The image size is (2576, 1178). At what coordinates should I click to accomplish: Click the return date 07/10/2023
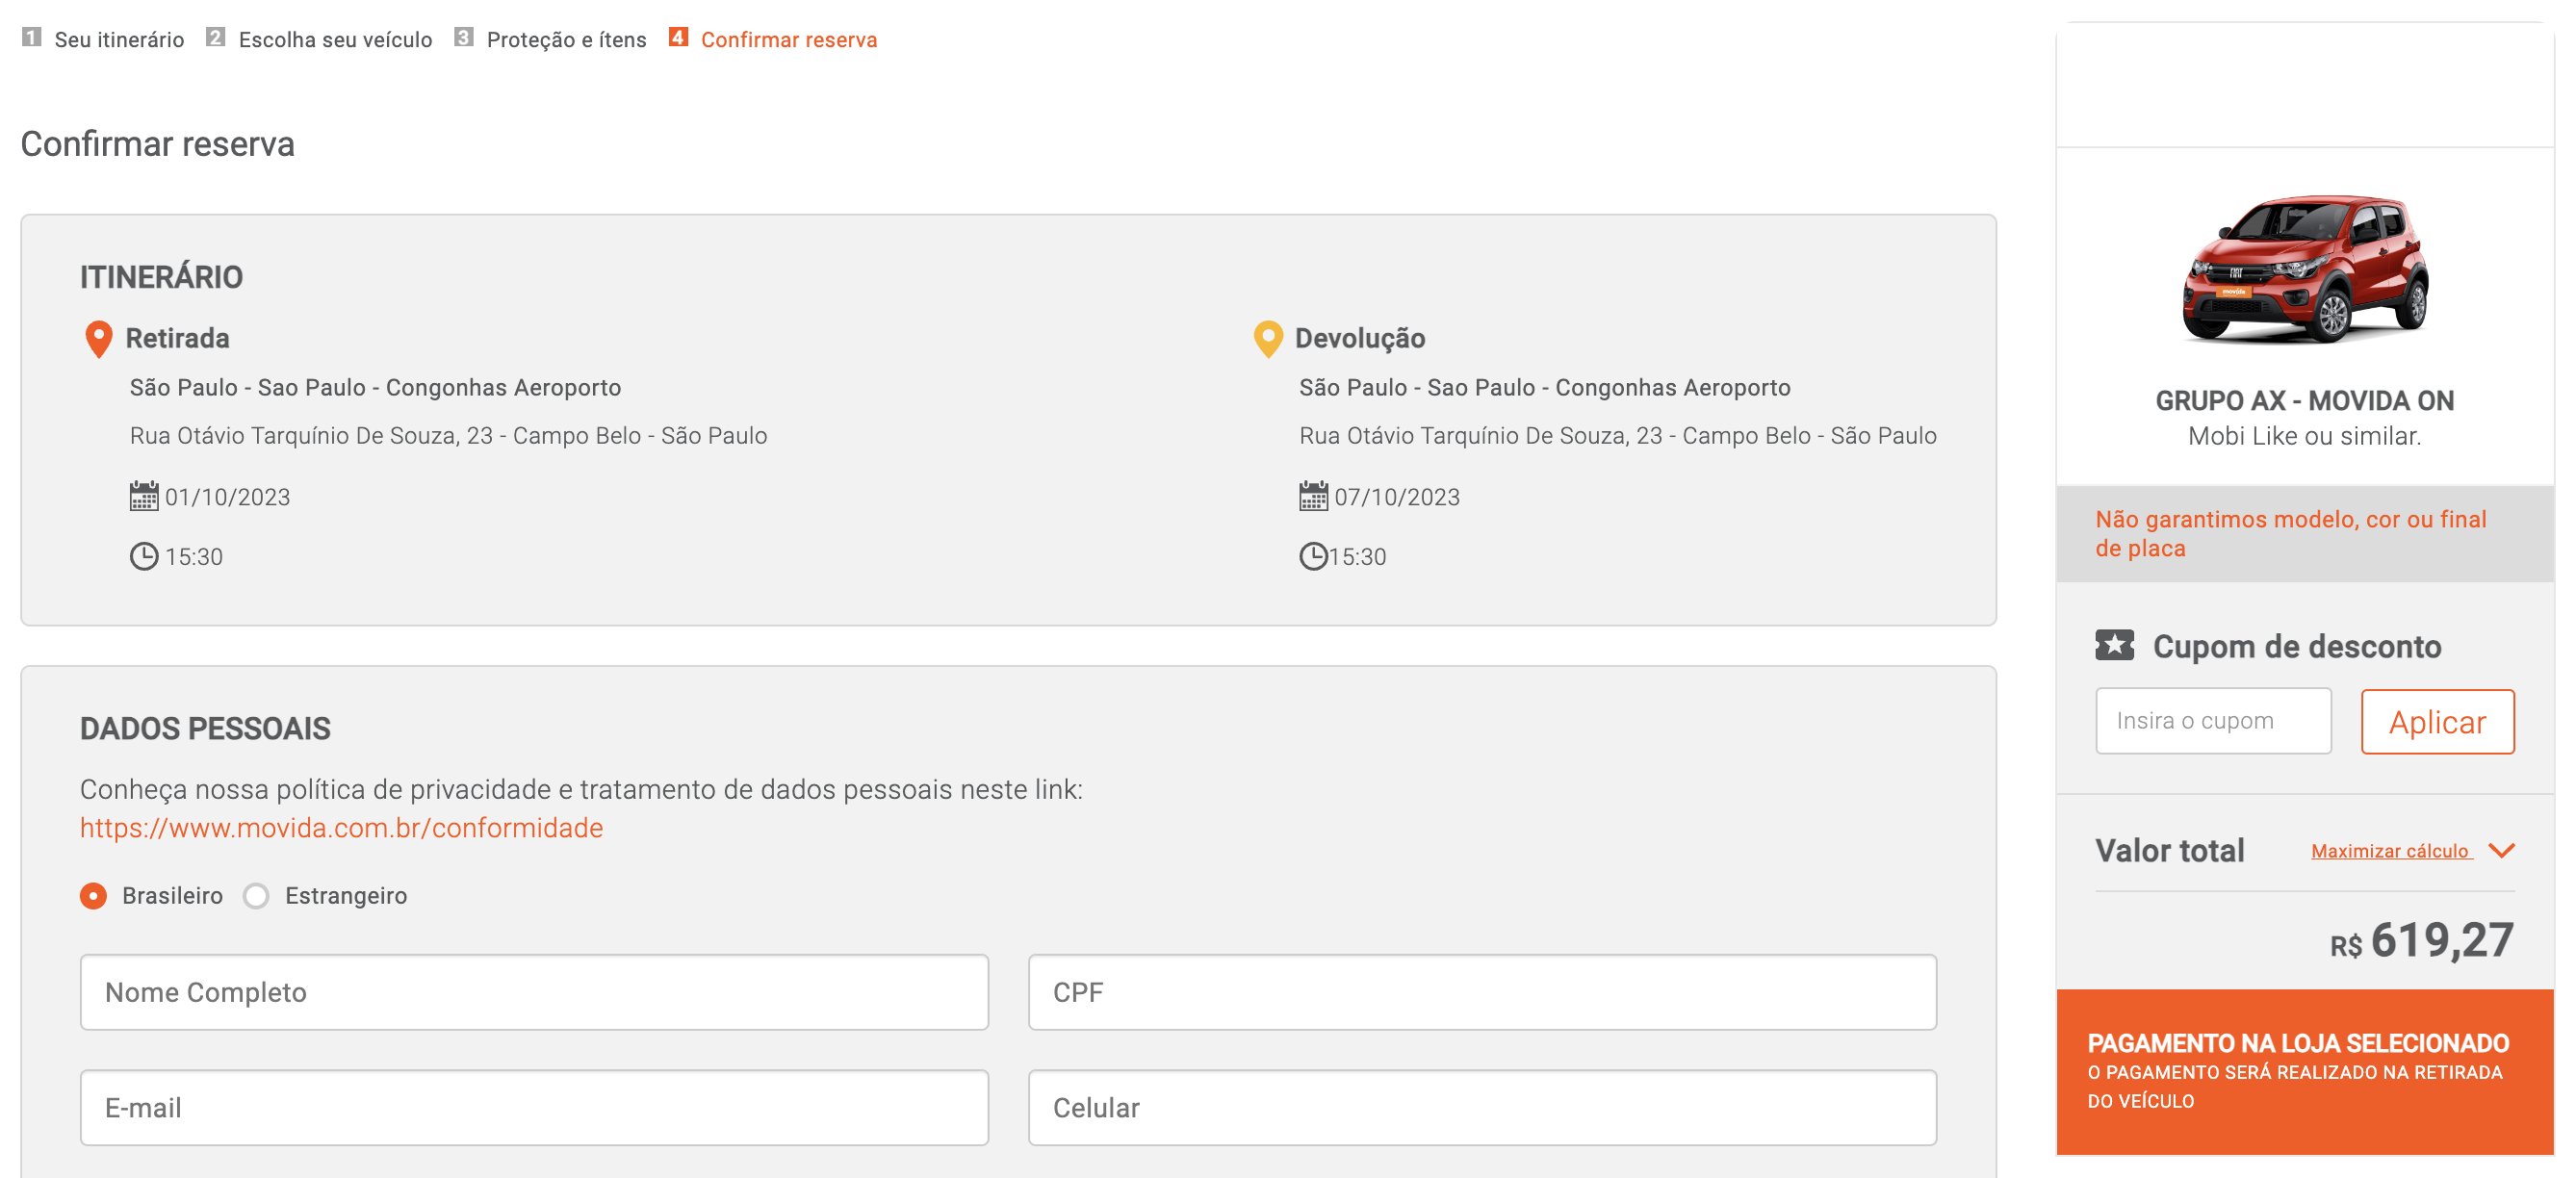(x=1397, y=497)
